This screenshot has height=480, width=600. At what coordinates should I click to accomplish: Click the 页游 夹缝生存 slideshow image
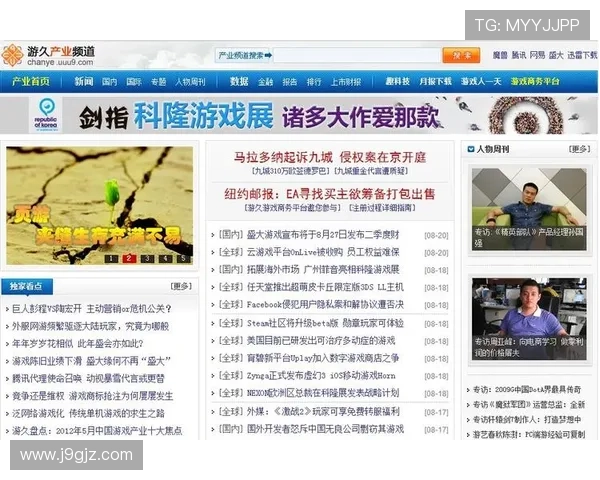[99, 206]
